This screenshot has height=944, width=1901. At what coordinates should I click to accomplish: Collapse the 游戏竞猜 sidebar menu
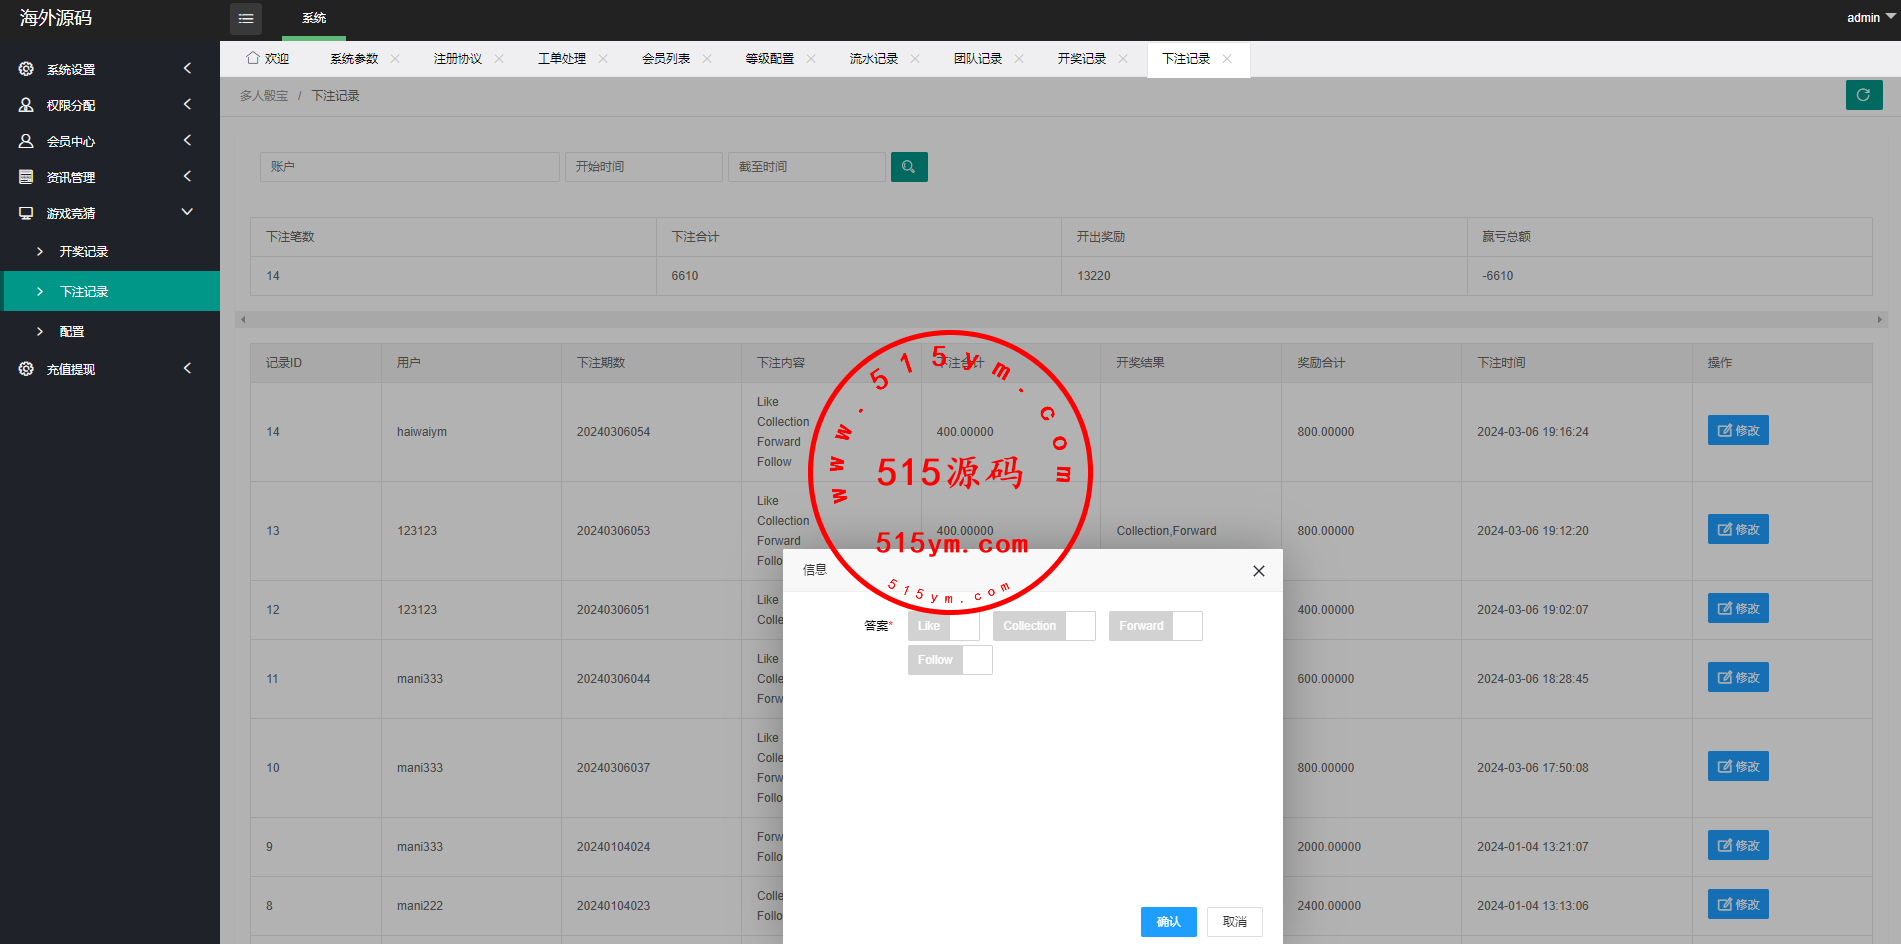pyautogui.click(x=71, y=213)
